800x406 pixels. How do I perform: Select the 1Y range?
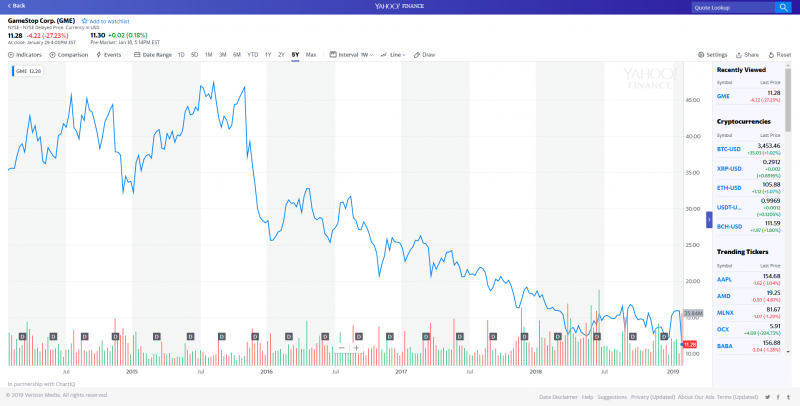click(x=268, y=55)
